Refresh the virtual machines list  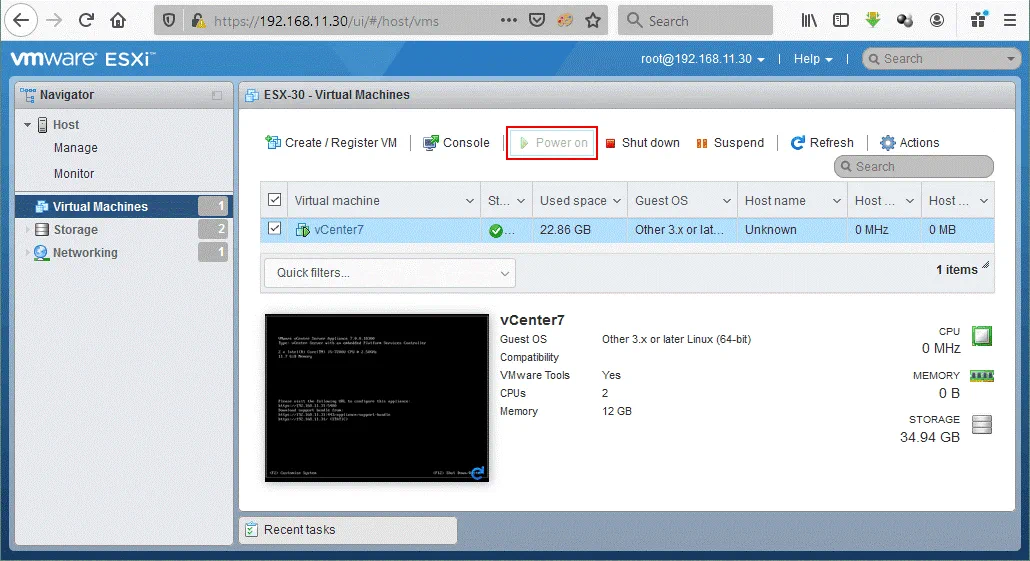click(x=821, y=143)
